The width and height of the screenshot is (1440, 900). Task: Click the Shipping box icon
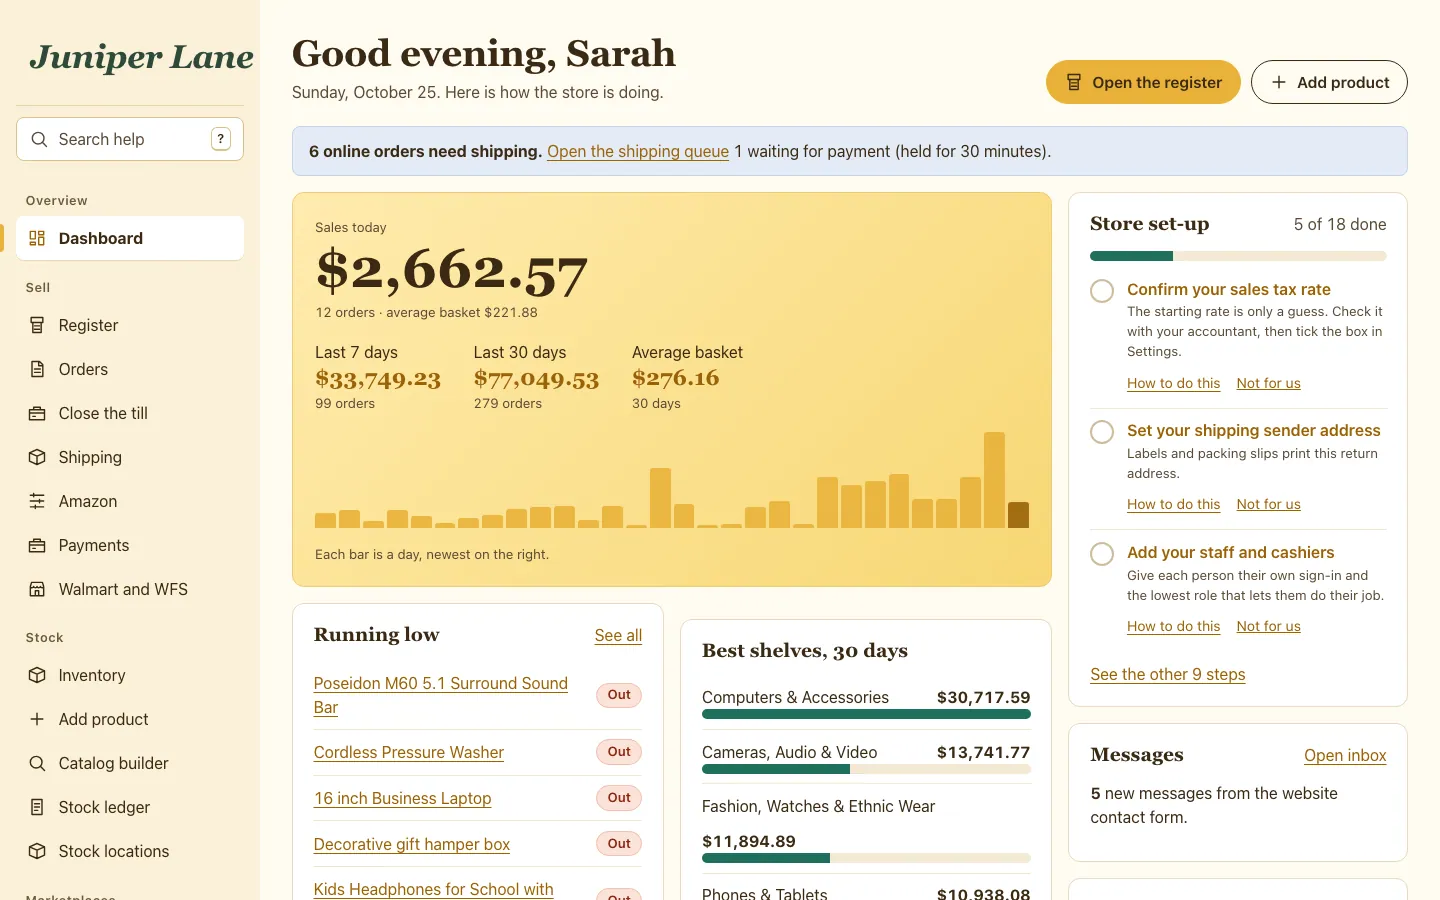[37, 457]
